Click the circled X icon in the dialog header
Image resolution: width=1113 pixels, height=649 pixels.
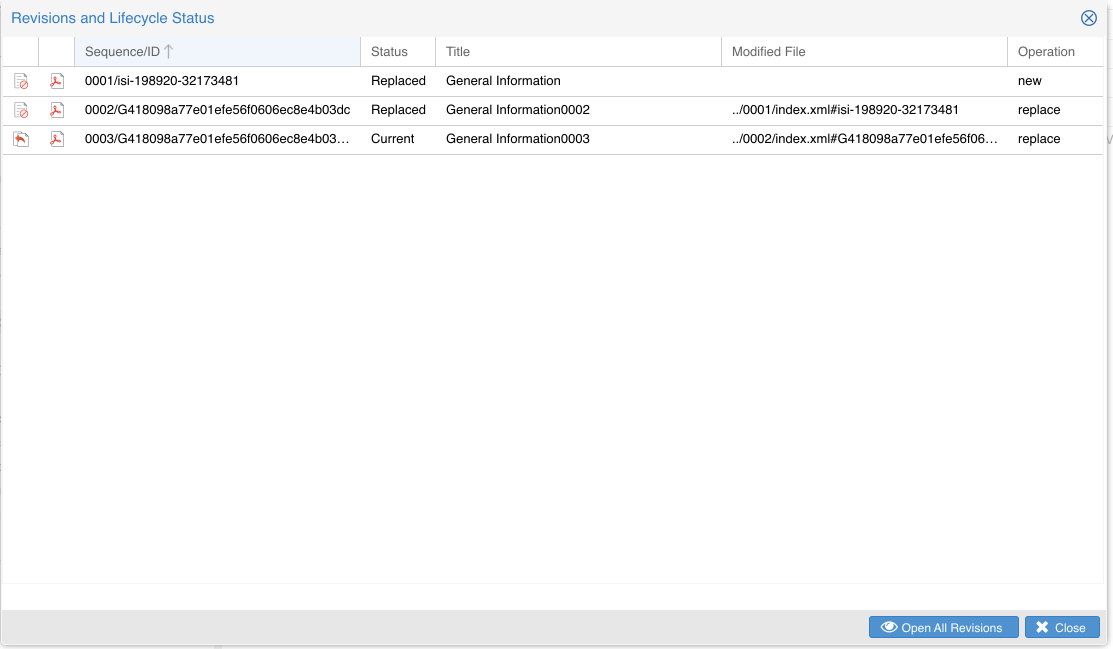(1089, 18)
